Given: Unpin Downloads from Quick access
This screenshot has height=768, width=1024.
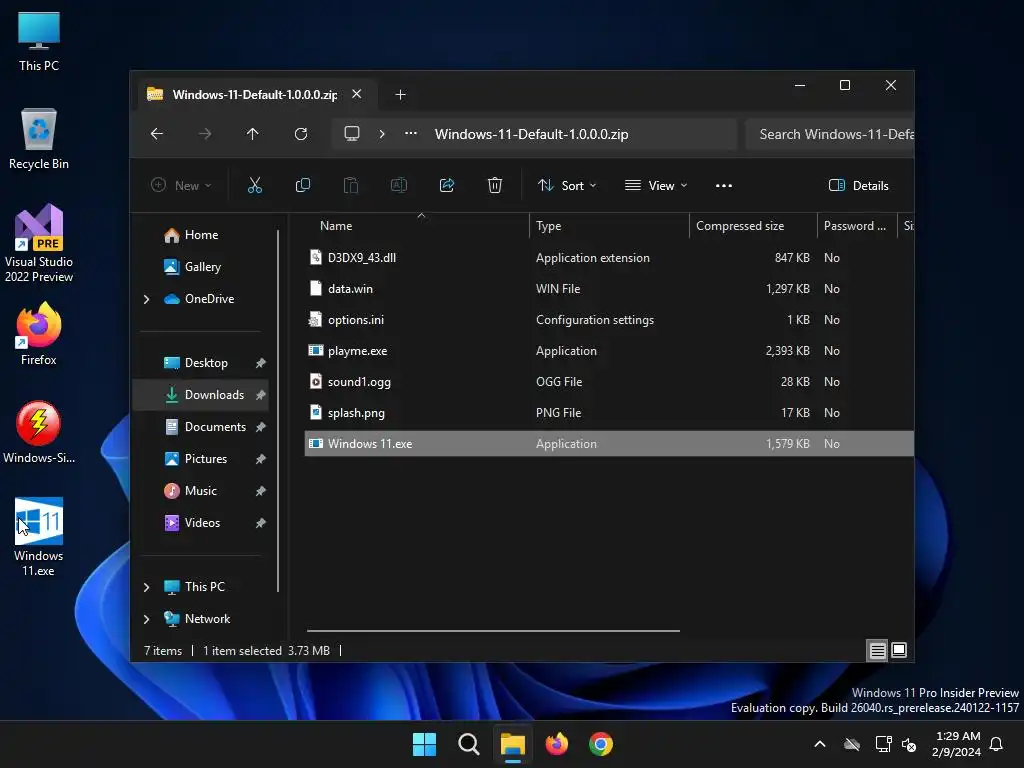Looking at the screenshot, I should pyautogui.click(x=260, y=395).
